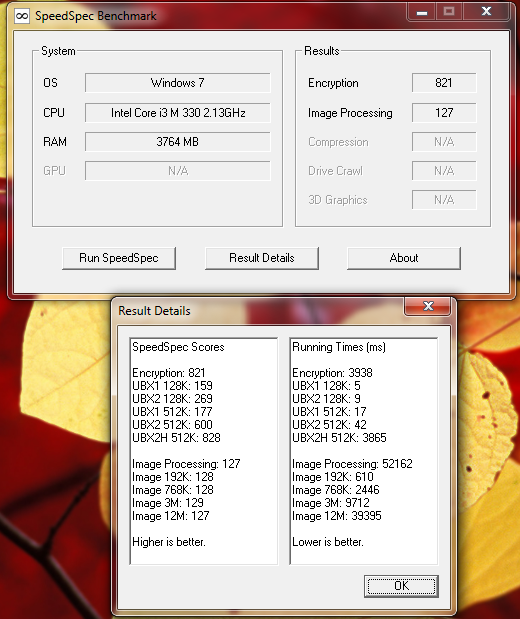Screen dimensions: 520x619
Task: Click the Result Details dialog title
Action: 154,311
